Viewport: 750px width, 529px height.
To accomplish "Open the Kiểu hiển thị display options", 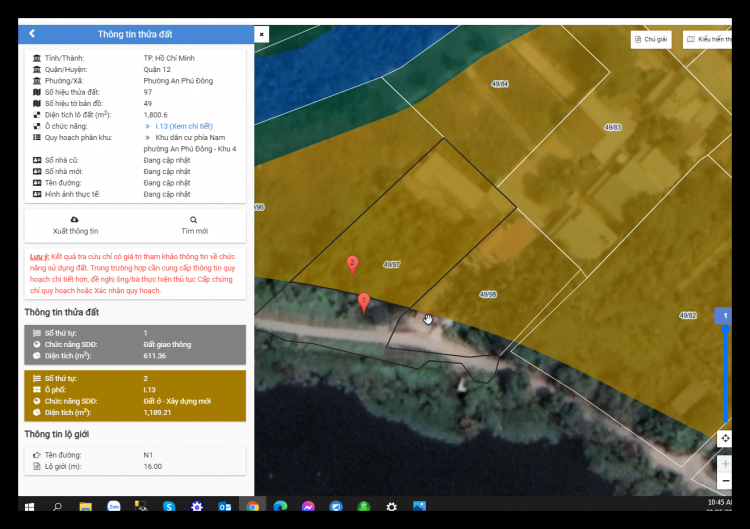I will click(707, 39).
